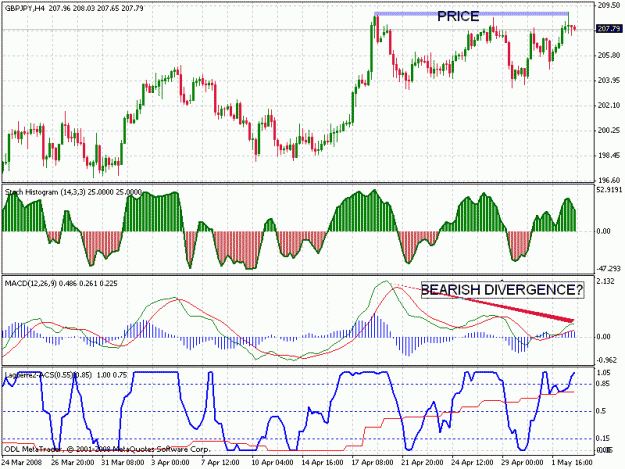Click the 2.132 MACD scale value
Viewport: 625px width, 469px height.
(605, 281)
